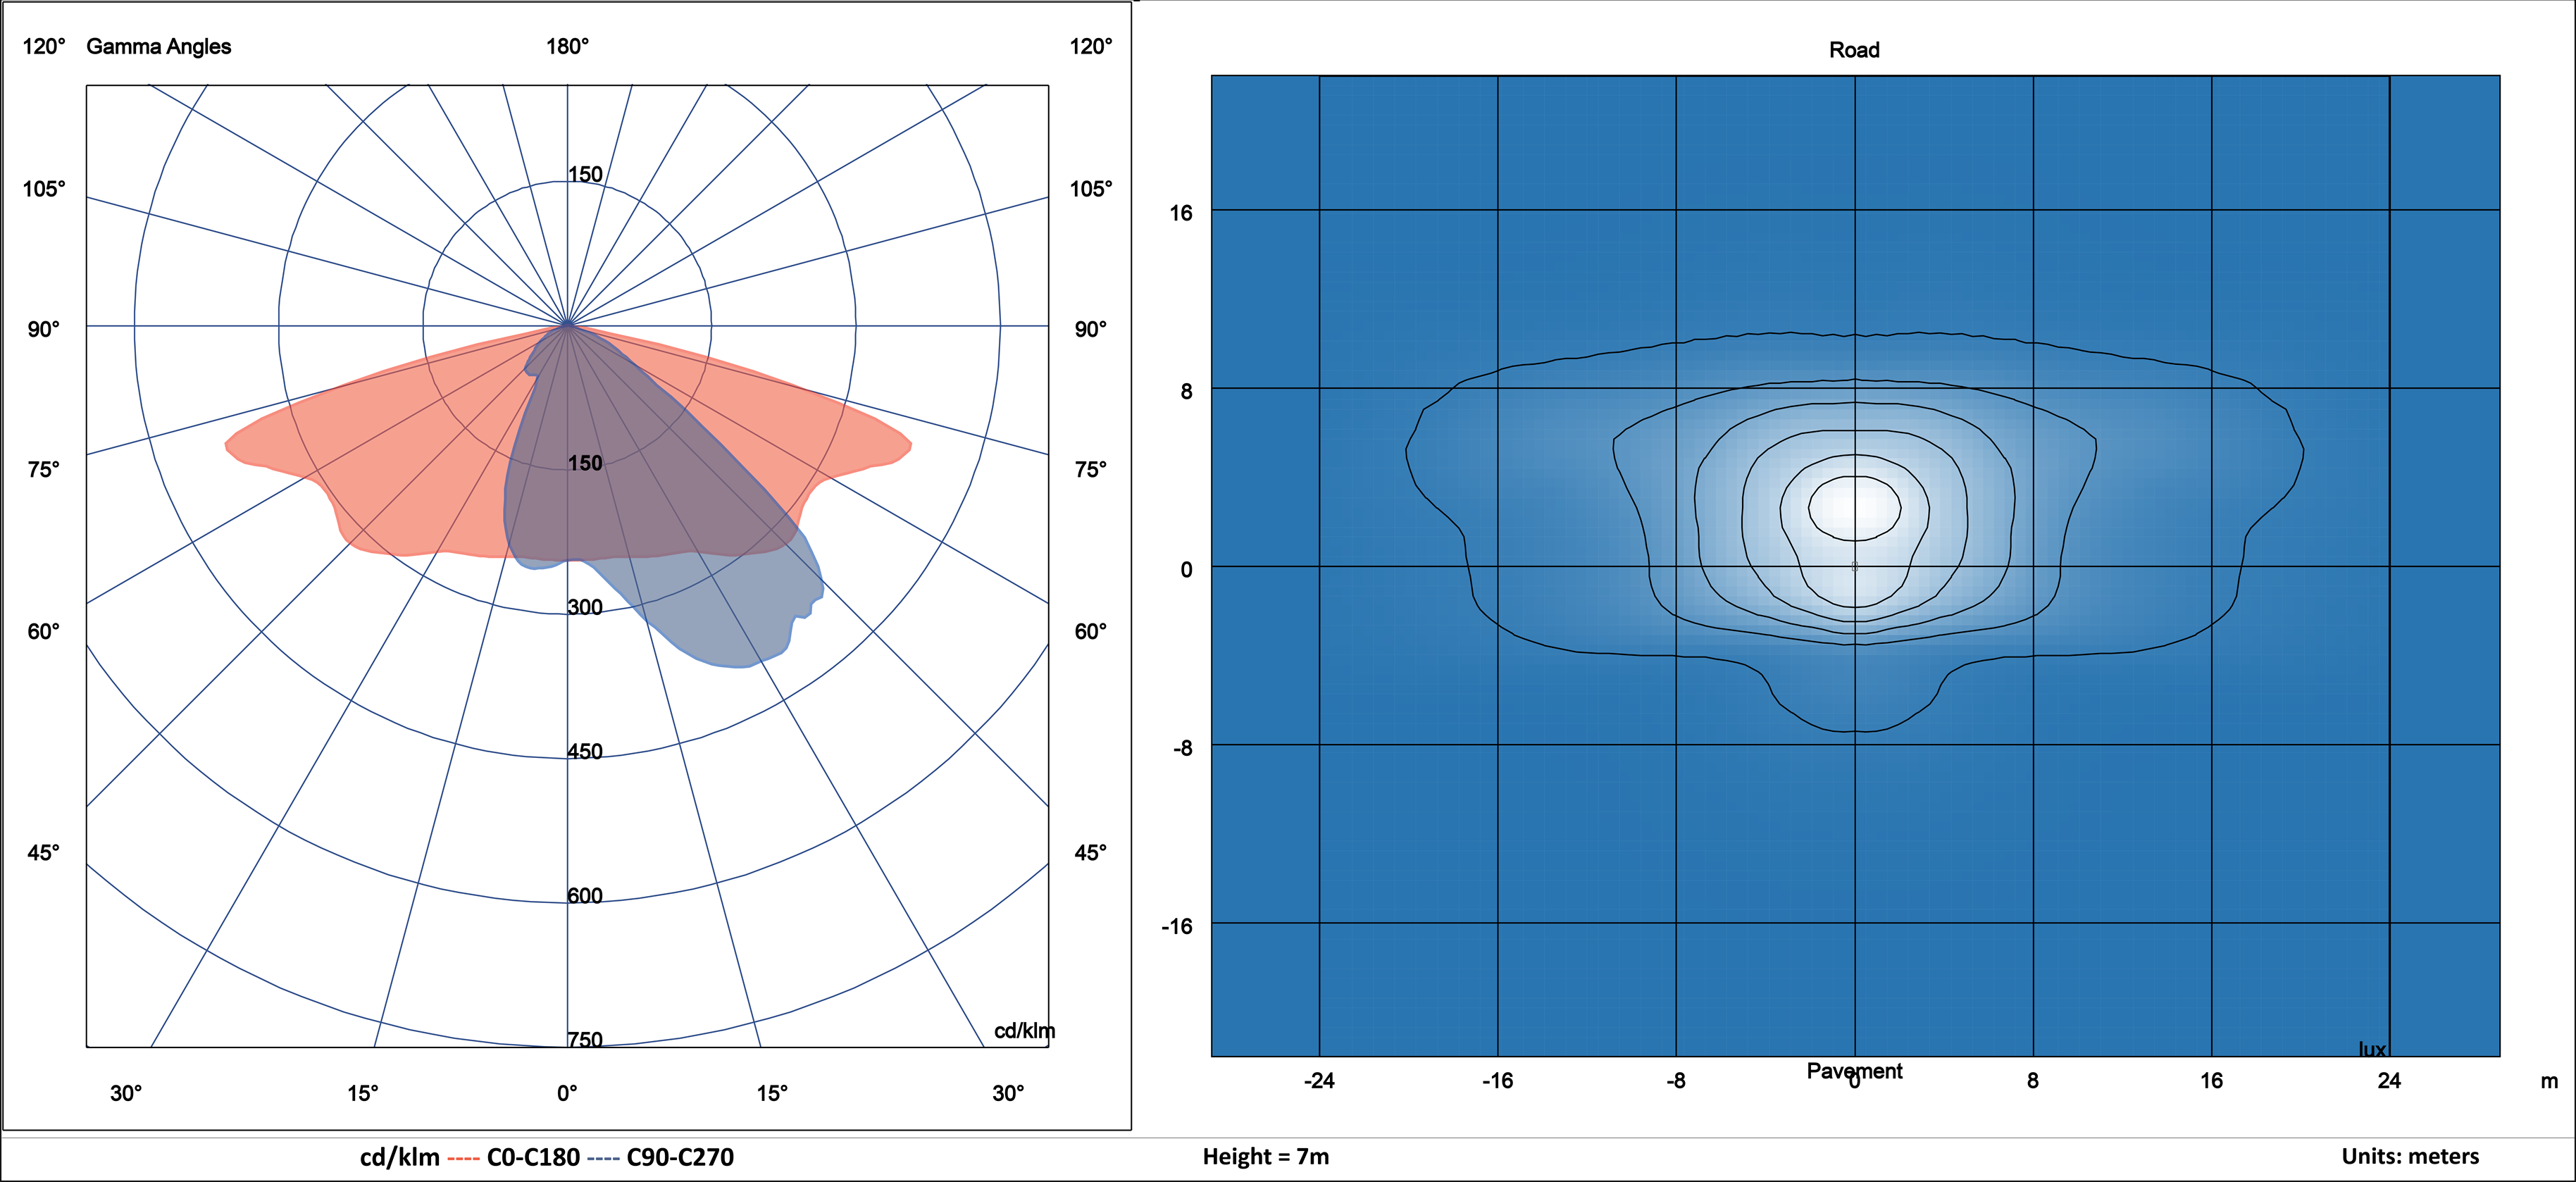The width and height of the screenshot is (2576, 1182).
Task: Click the 300 radial scale label
Action: (585, 607)
